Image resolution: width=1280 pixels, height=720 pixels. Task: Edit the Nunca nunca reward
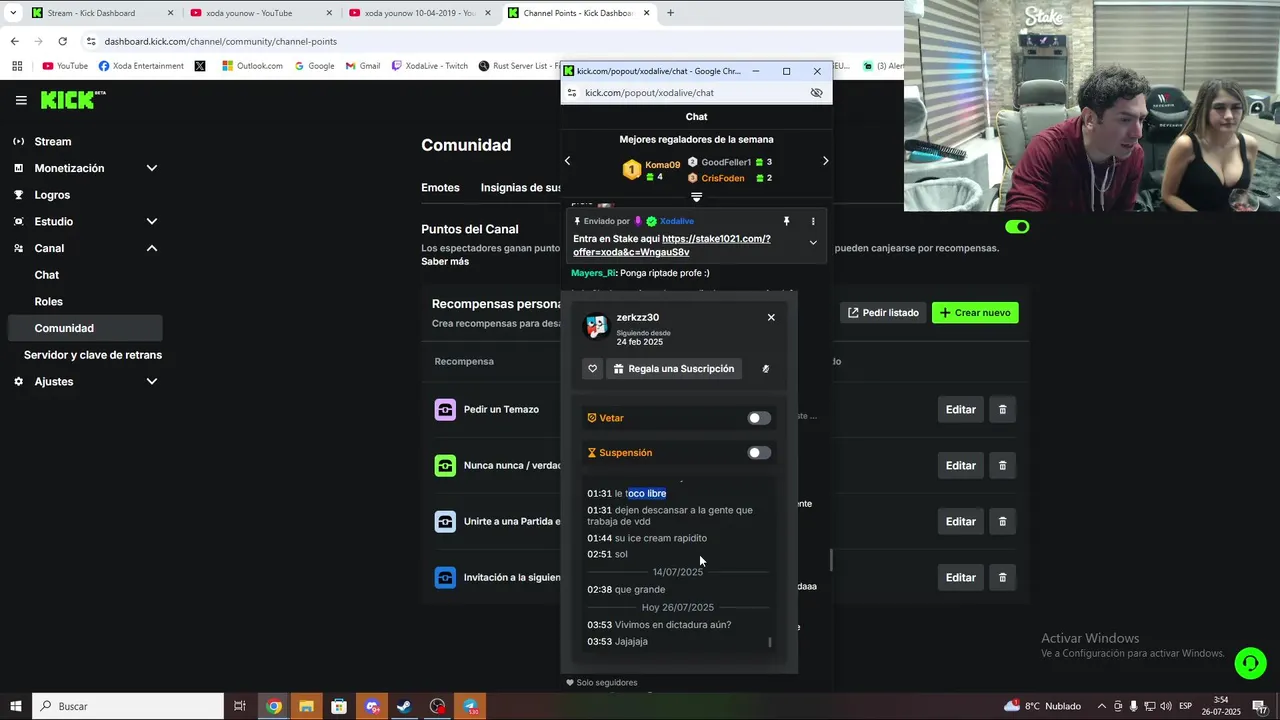960,465
